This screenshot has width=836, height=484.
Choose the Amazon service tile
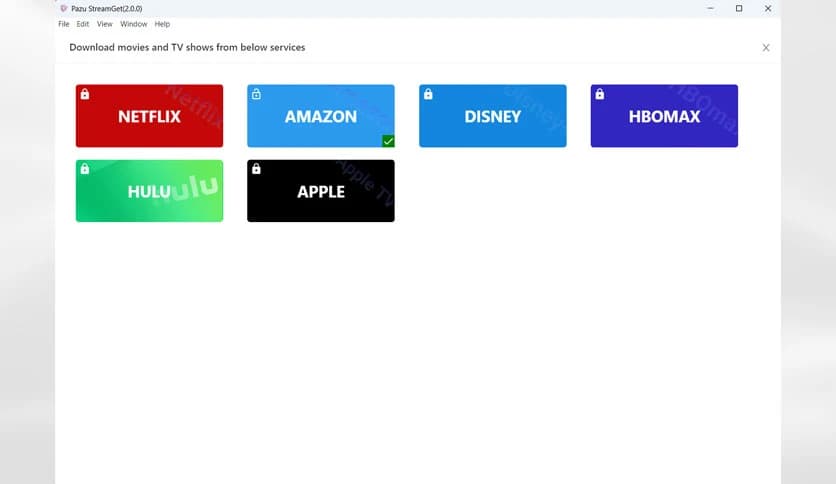click(321, 116)
